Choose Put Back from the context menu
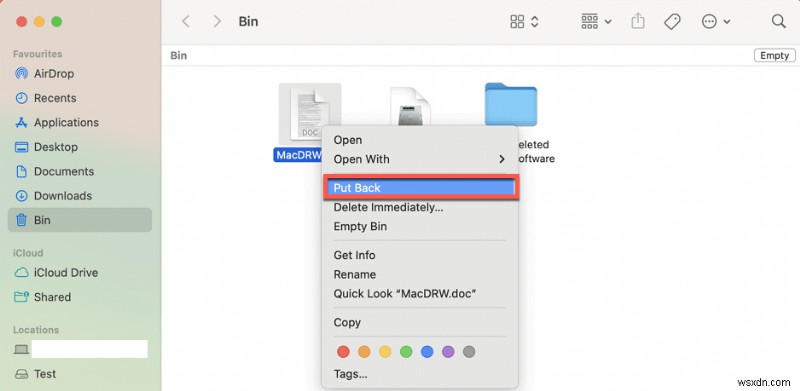 click(419, 188)
